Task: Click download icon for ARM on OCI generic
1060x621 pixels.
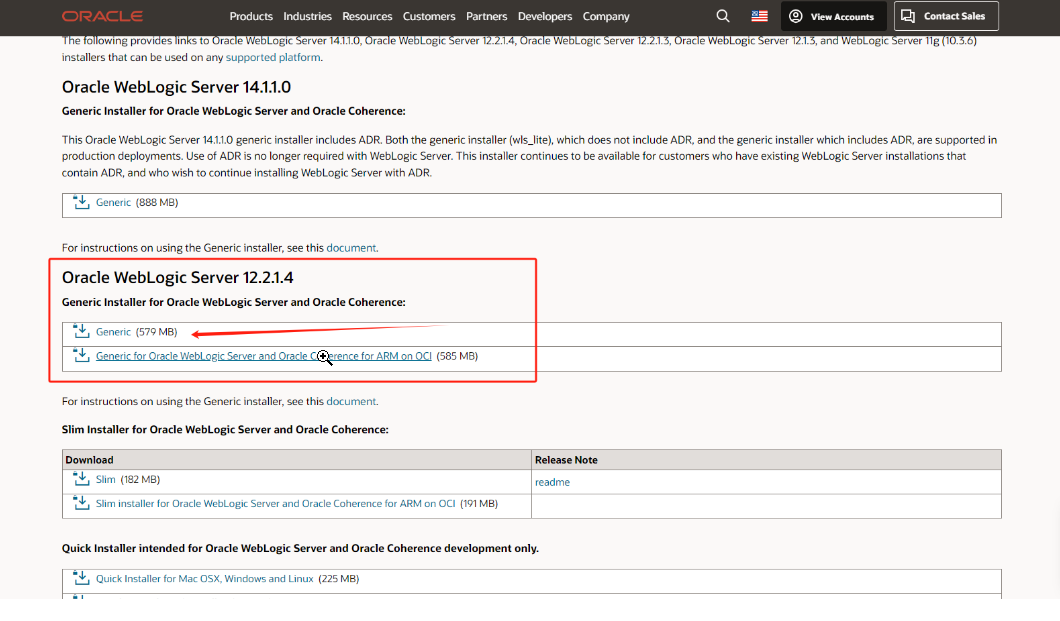Action: pos(81,355)
